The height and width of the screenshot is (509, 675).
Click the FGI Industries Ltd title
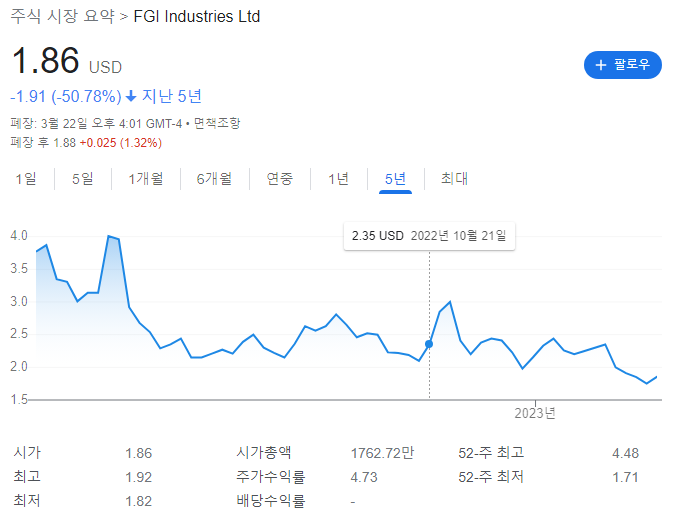(x=197, y=16)
